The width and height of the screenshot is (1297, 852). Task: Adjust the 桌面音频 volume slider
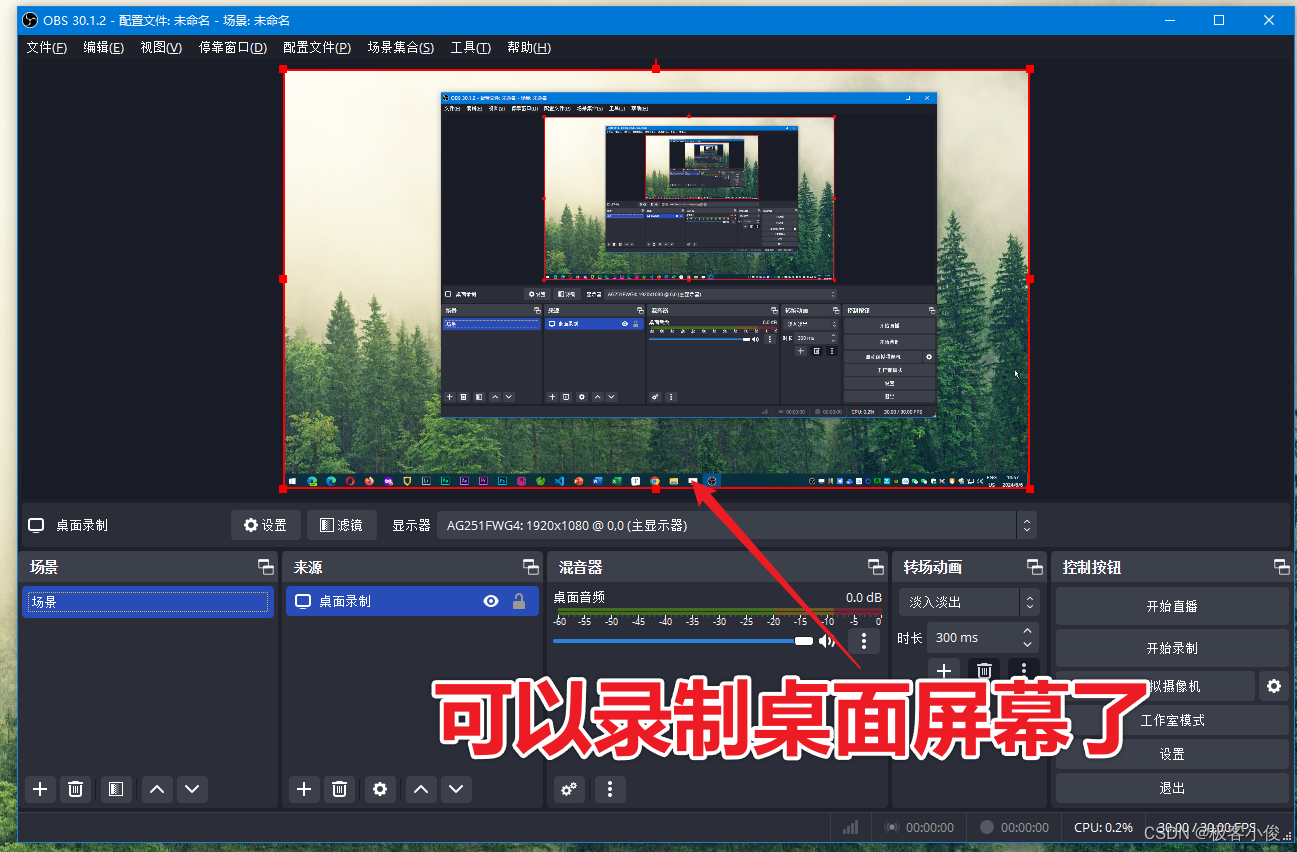[683, 641]
